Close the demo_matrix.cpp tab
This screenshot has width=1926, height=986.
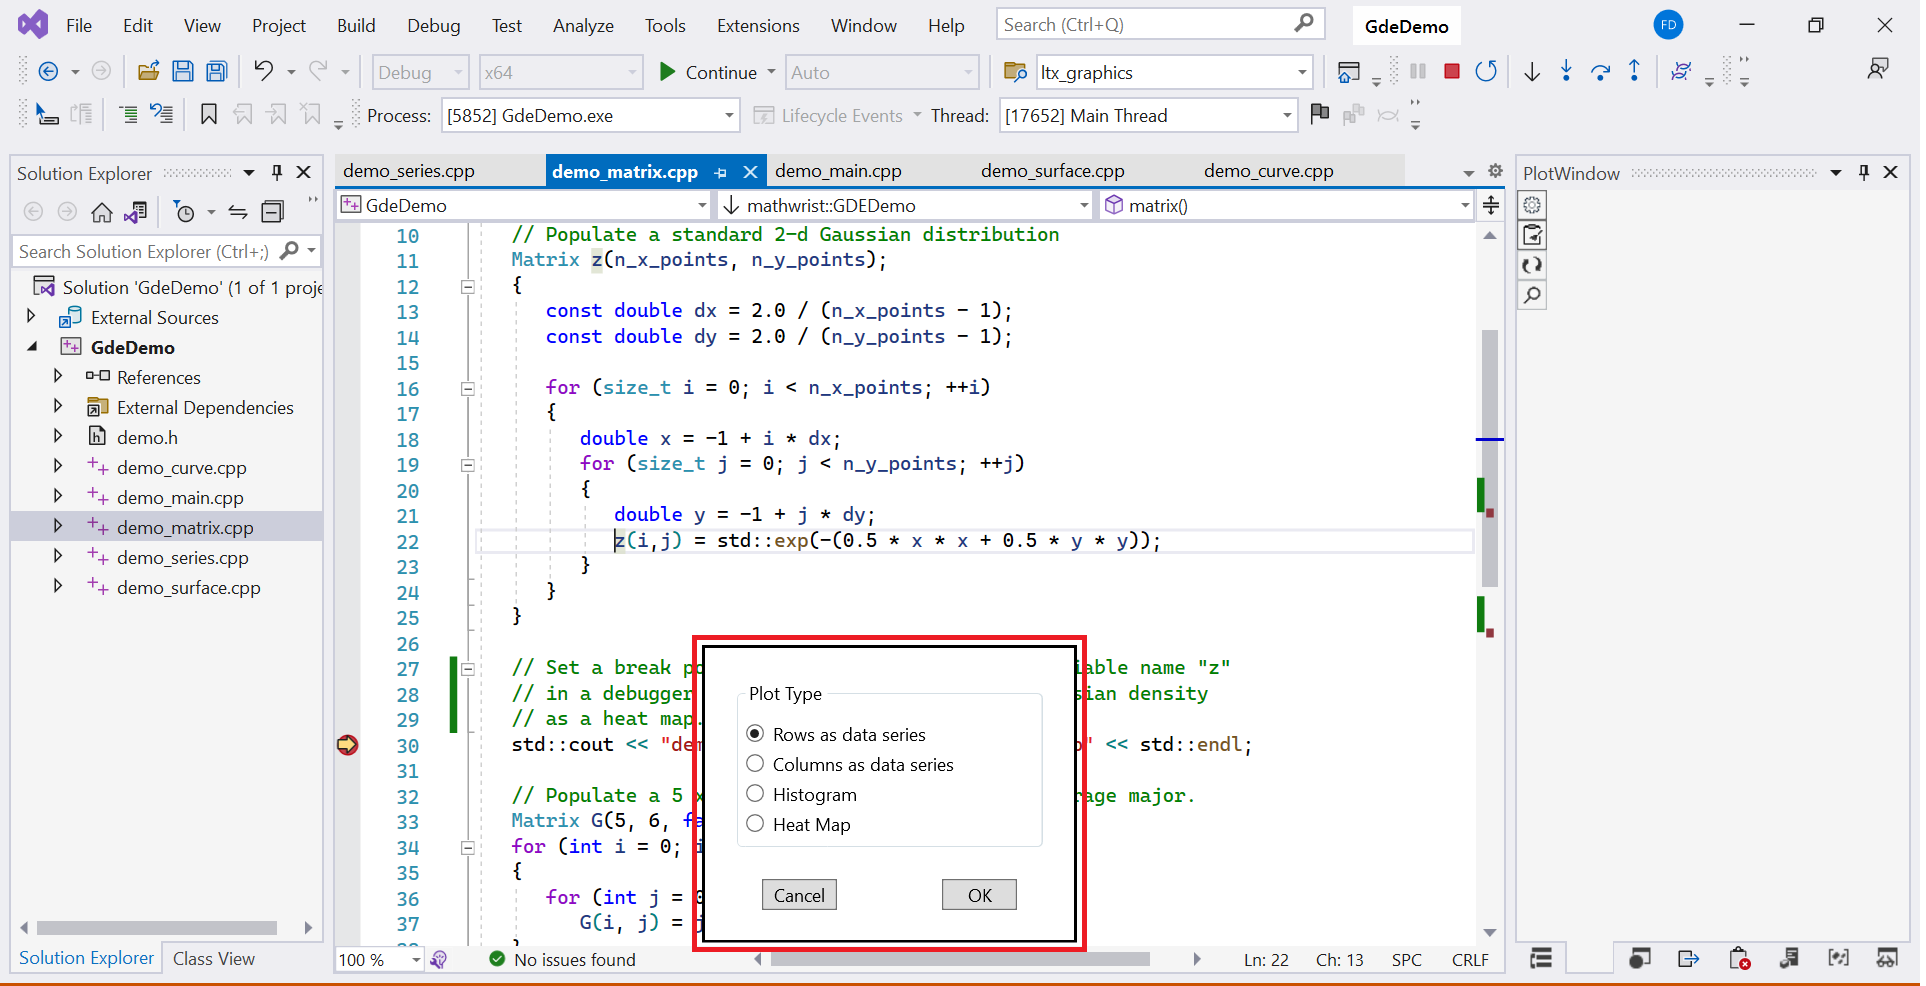click(x=750, y=172)
